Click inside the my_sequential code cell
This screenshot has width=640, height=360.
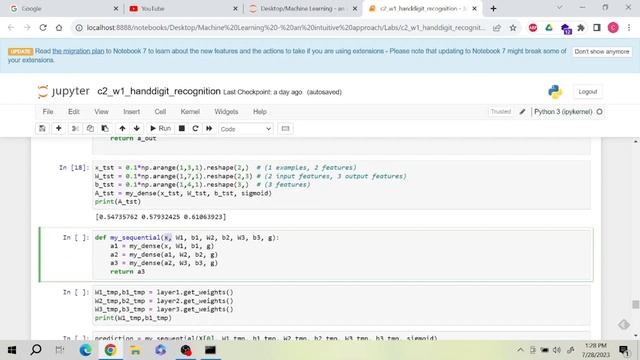click(x=342, y=255)
